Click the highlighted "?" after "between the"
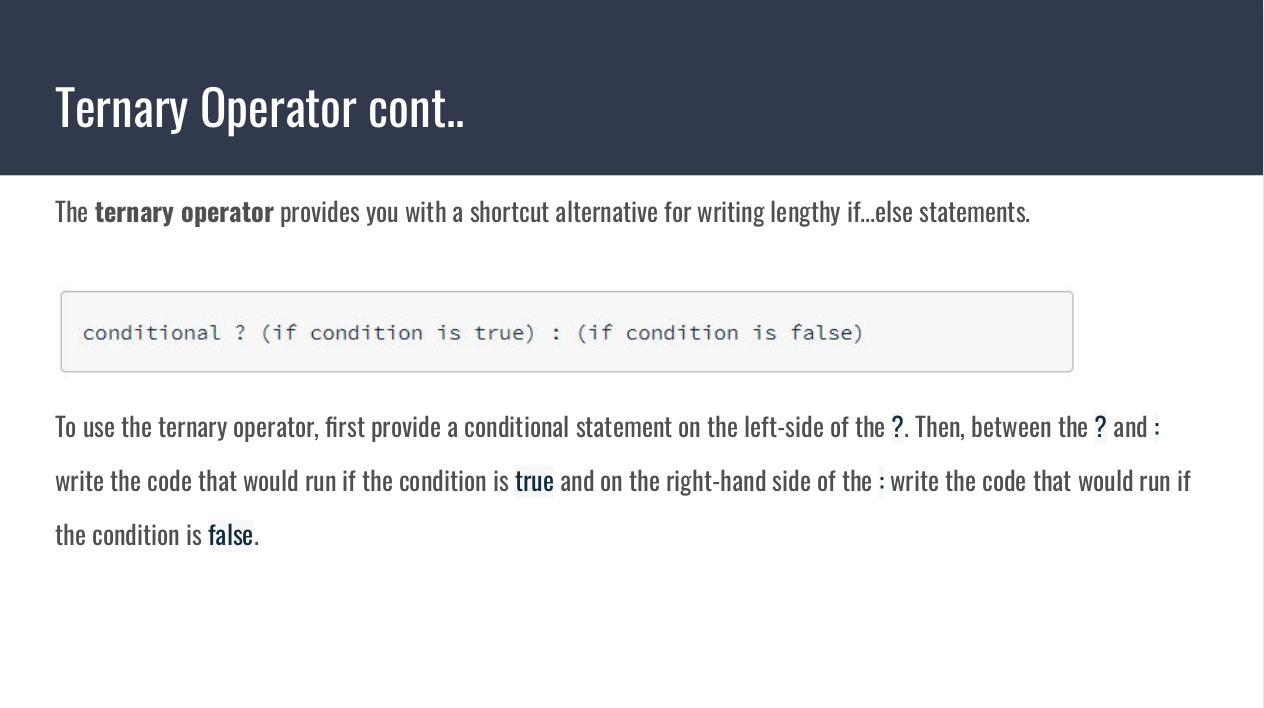Screen dimensions: 1264x708 1100,428
